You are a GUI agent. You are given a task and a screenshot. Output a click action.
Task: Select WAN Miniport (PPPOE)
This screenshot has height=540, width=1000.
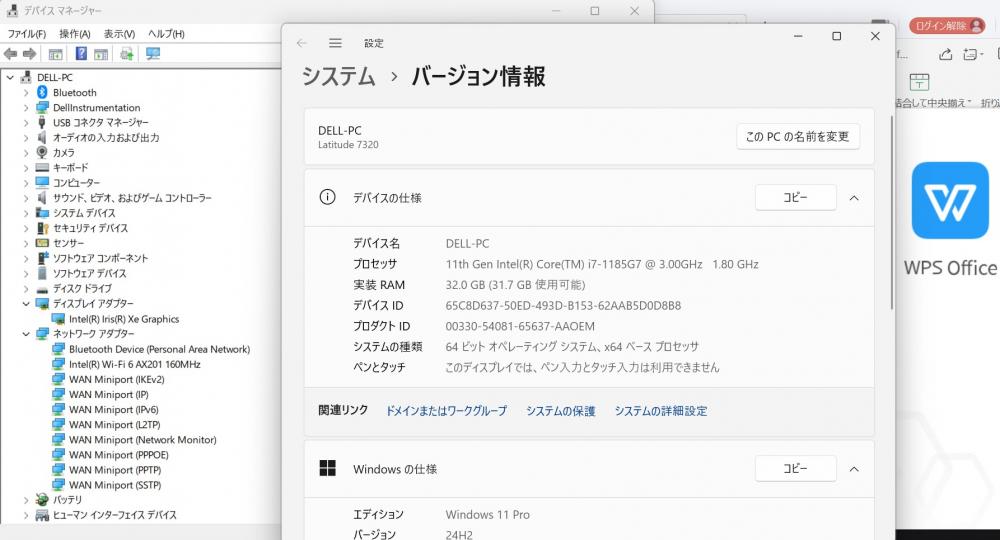pos(119,455)
